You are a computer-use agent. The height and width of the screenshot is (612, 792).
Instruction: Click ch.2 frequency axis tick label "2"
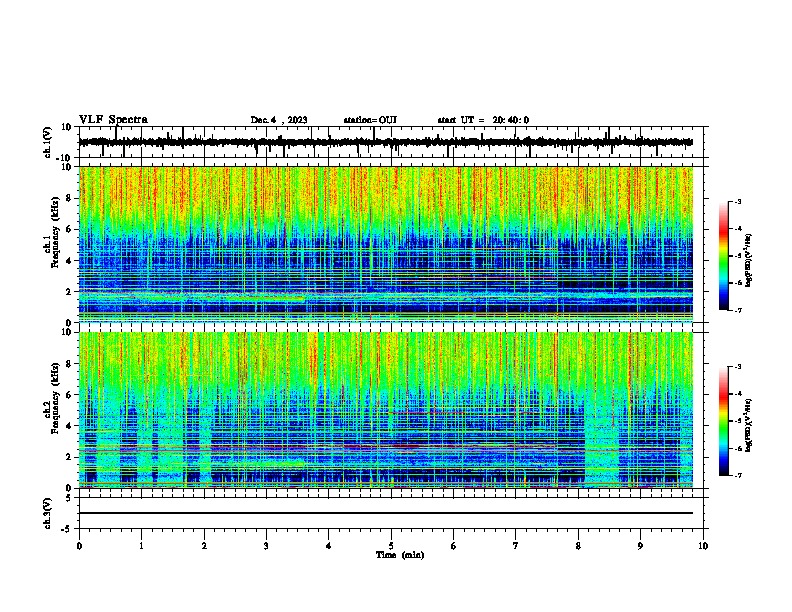(69, 457)
